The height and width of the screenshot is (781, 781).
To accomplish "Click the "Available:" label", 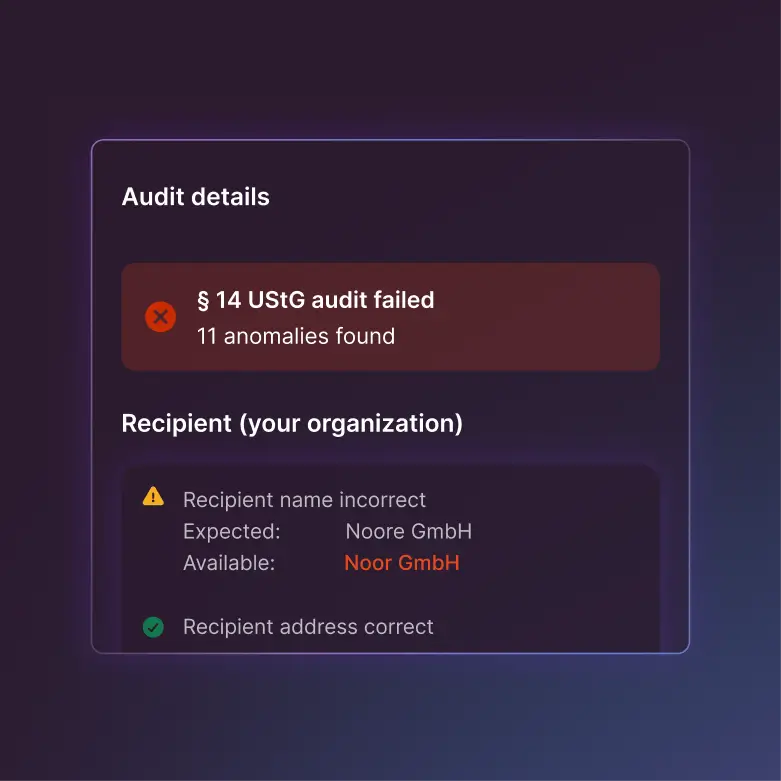I will 228,563.
